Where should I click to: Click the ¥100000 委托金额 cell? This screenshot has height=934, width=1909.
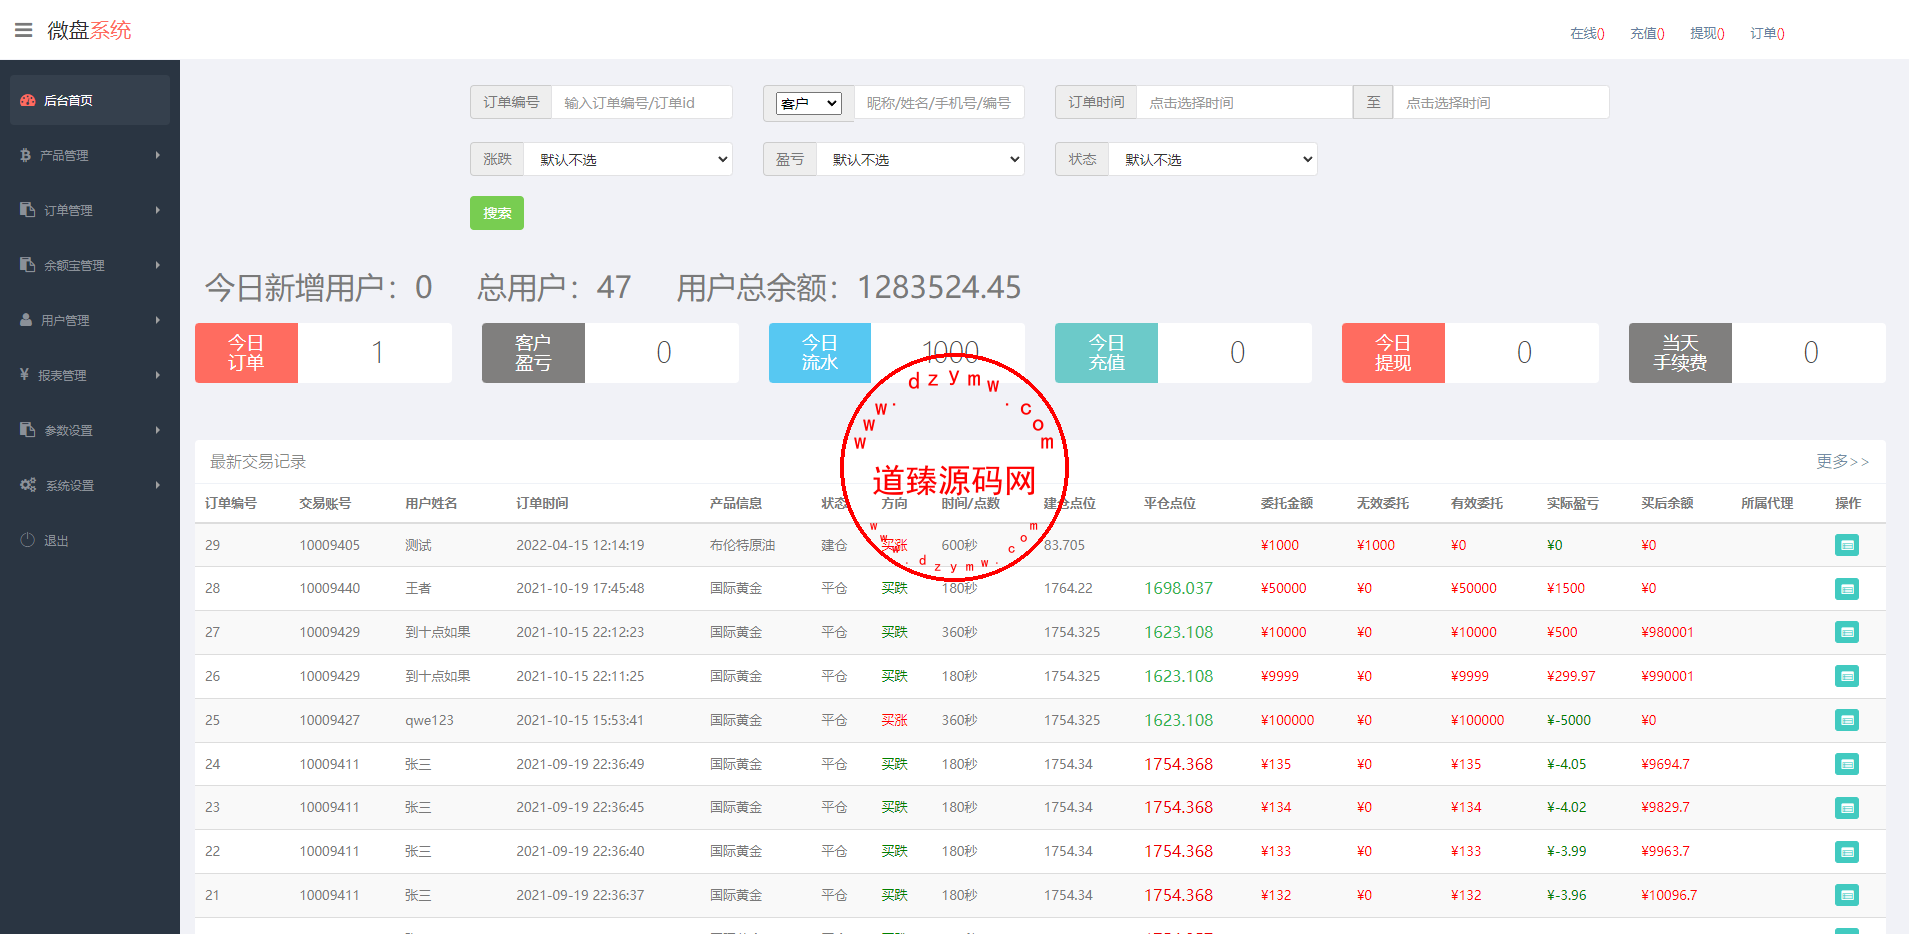(1287, 720)
